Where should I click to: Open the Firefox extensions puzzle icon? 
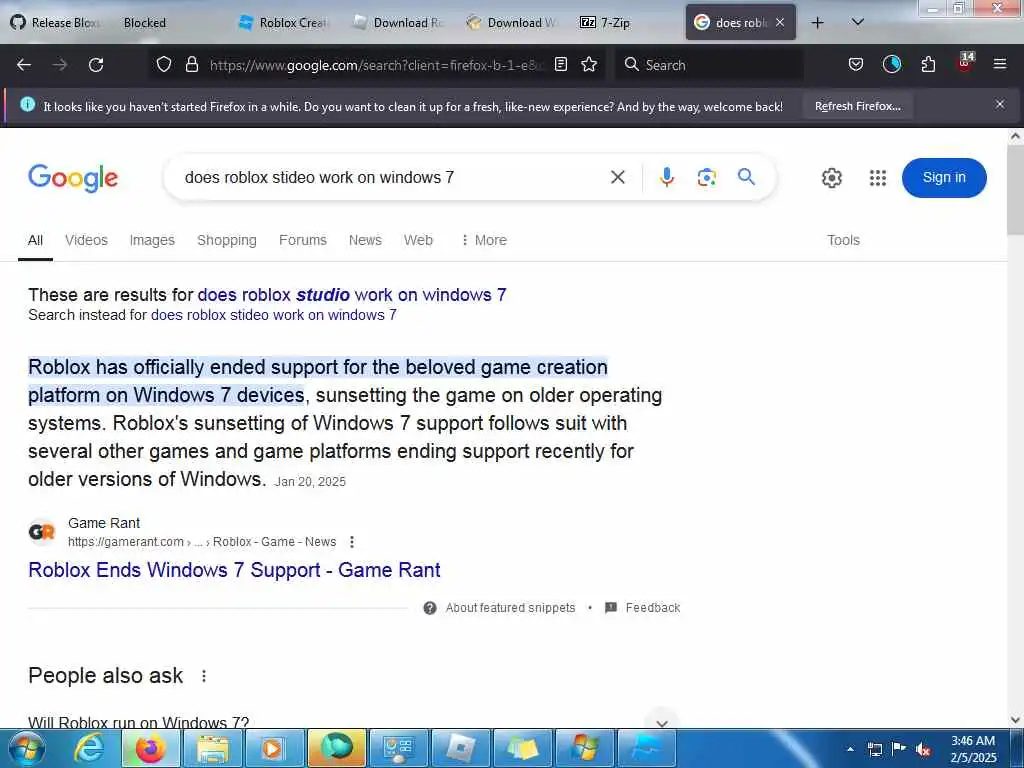pos(928,64)
